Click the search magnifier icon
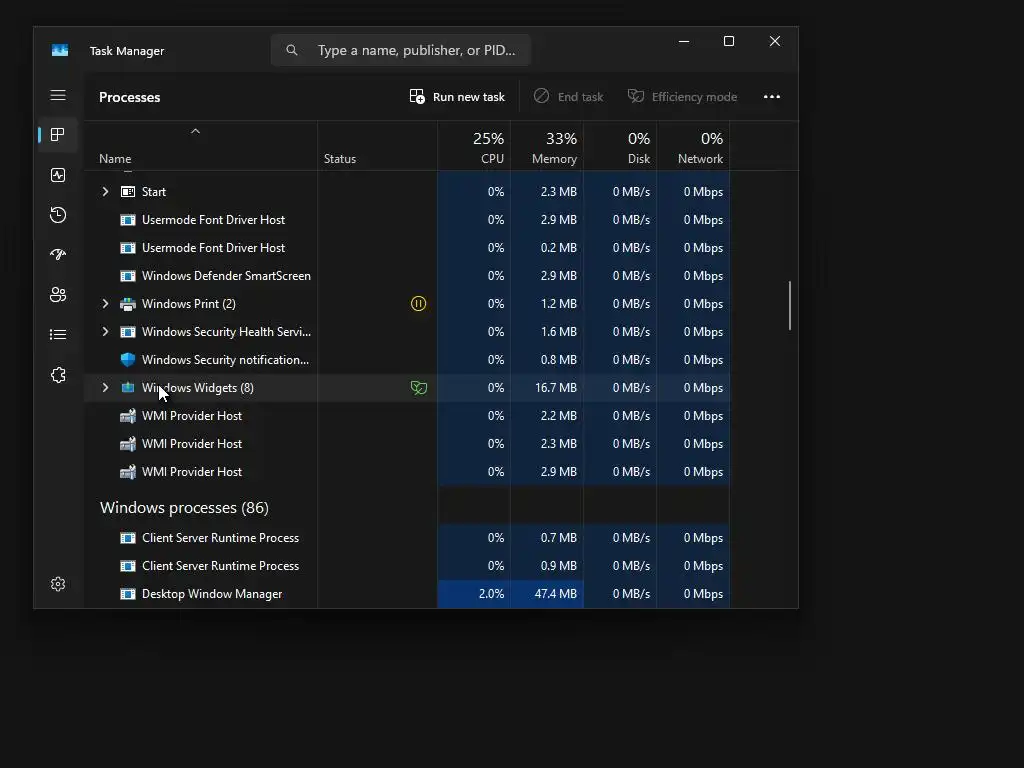The height and width of the screenshot is (768, 1024). tap(292, 50)
